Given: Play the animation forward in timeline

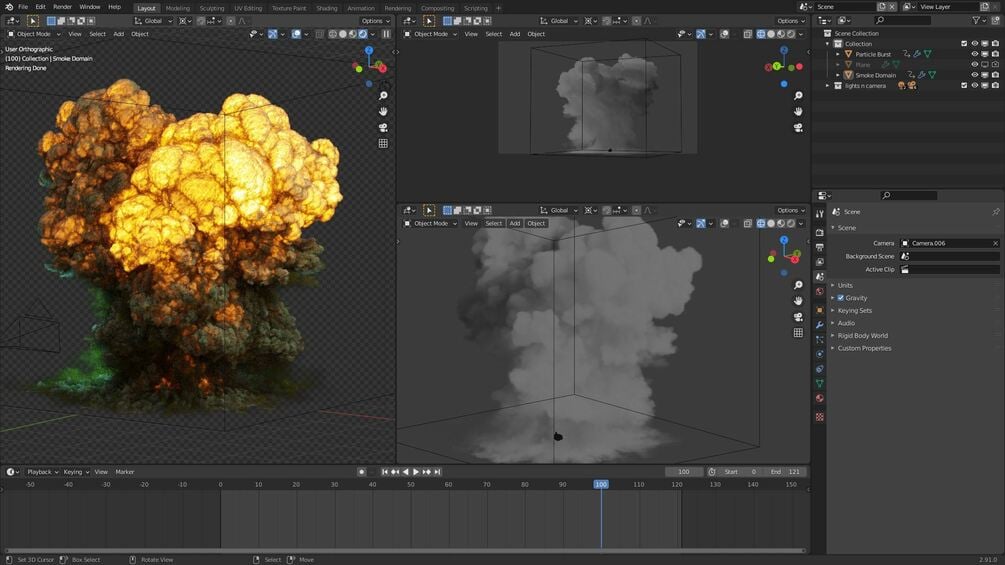Looking at the screenshot, I should [416, 472].
